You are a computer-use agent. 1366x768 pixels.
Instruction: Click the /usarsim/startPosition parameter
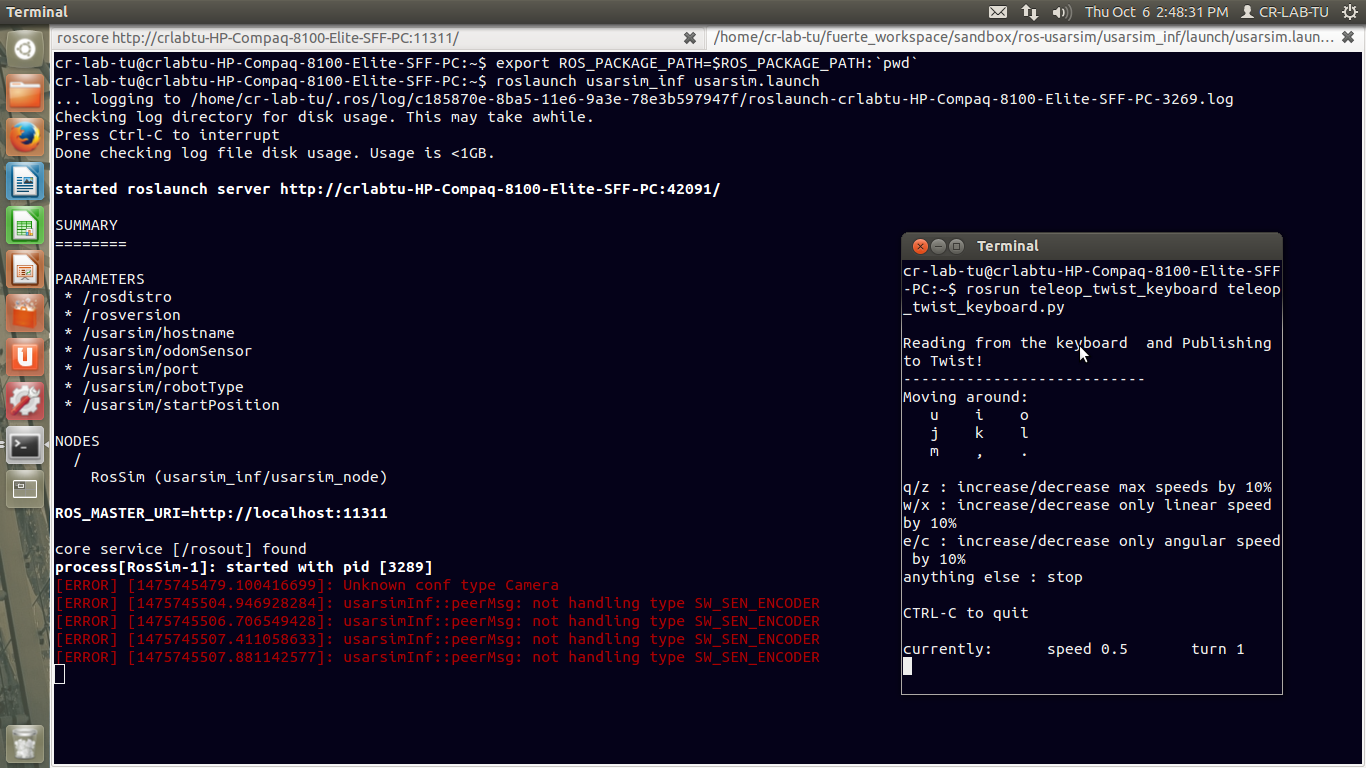click(181, 405)
